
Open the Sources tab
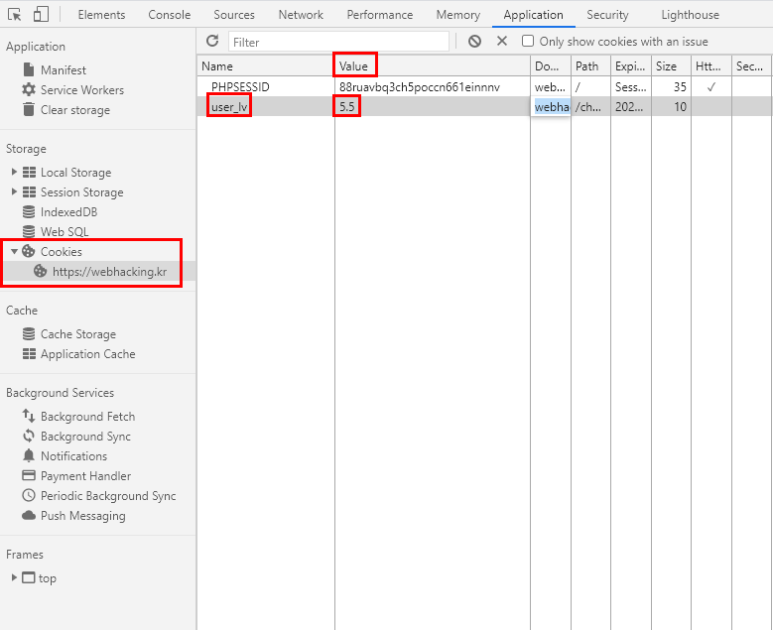[x=234, y=15]
